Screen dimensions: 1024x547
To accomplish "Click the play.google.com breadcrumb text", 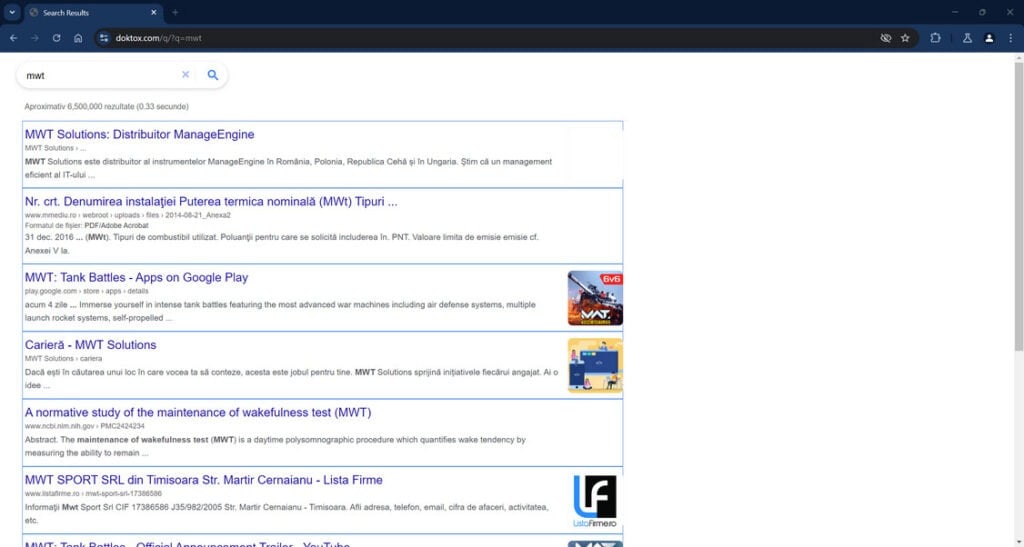I will [x=86, y=291].
